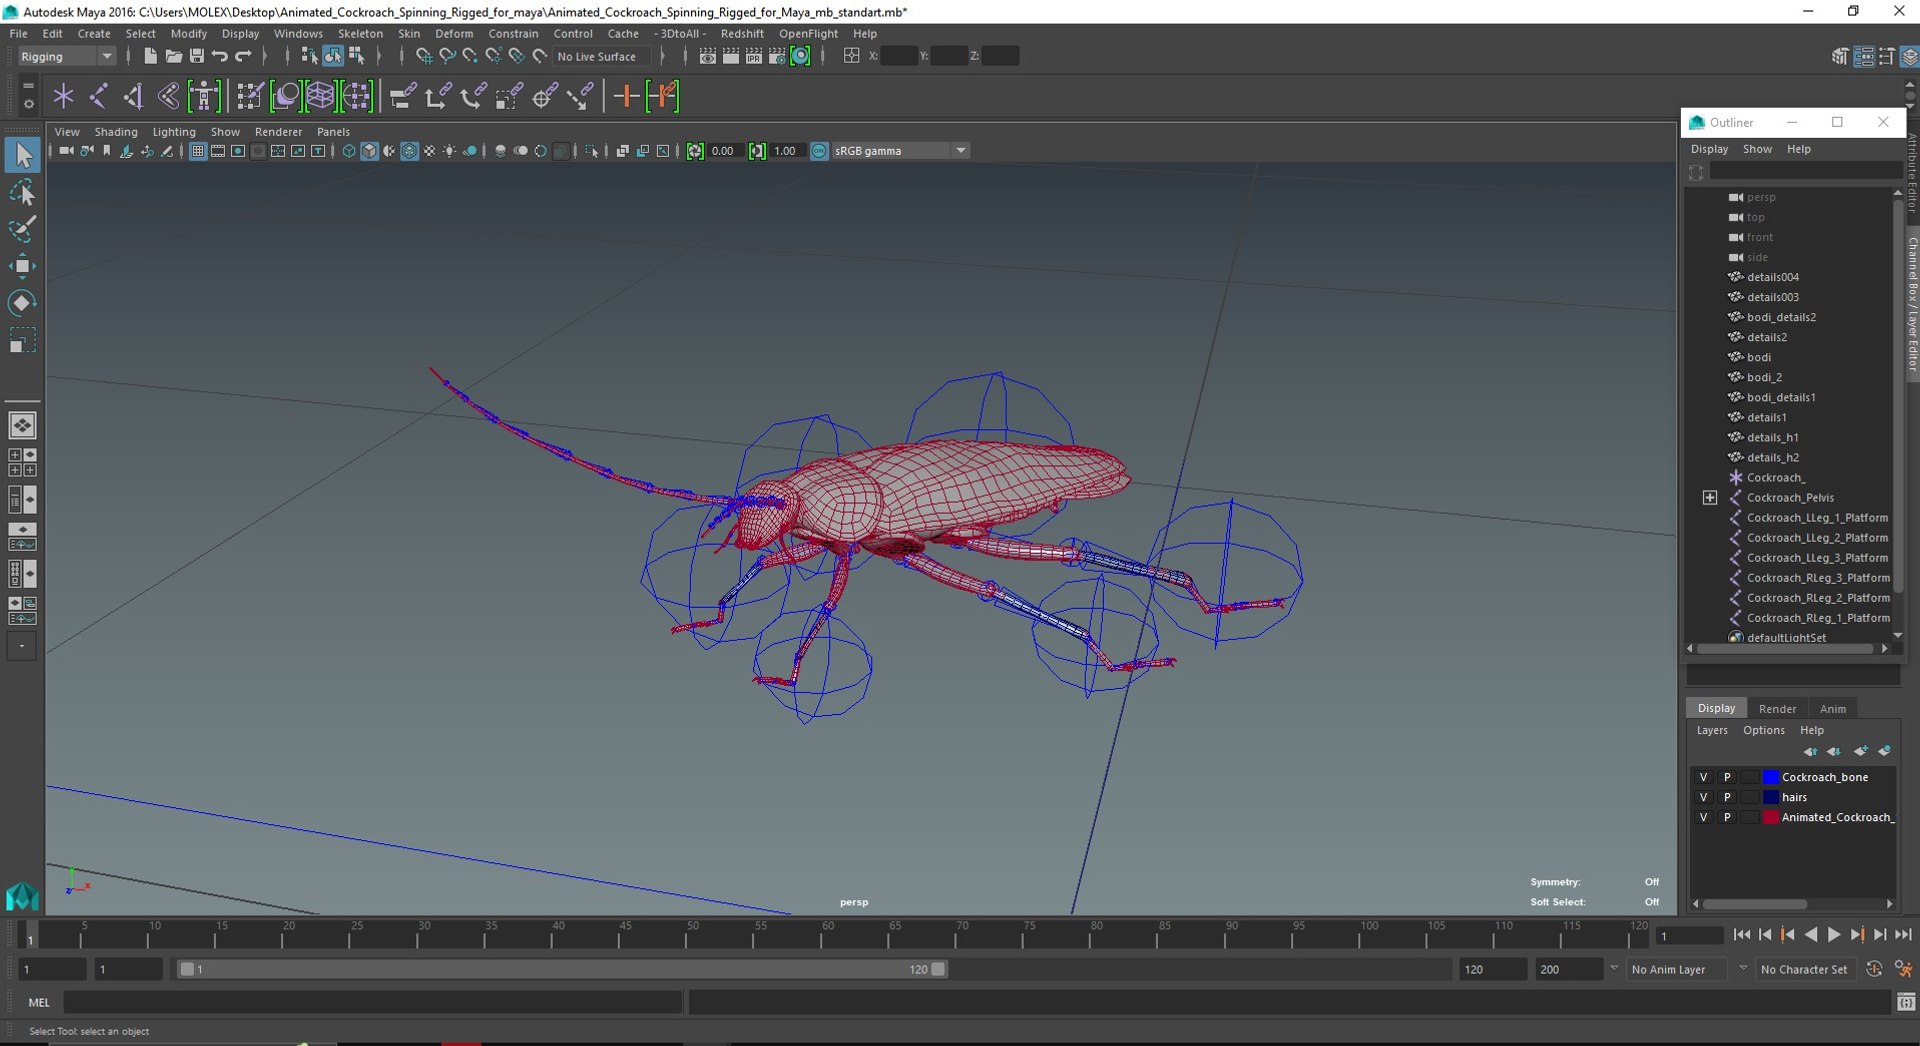Select the Select Tool arrow in toolbox

22,155
